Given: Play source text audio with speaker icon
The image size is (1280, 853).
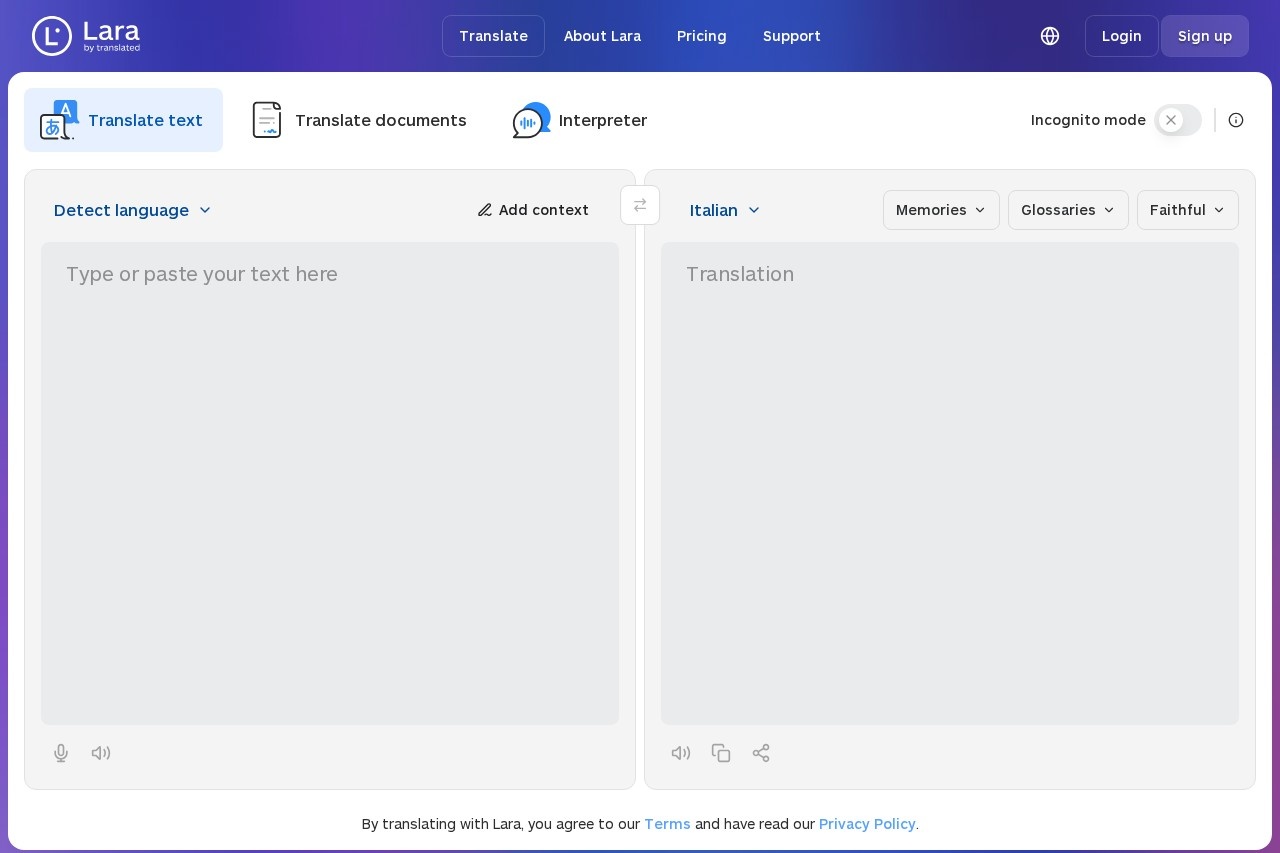Looking at the screenshot, I should (x=101, y=753).
